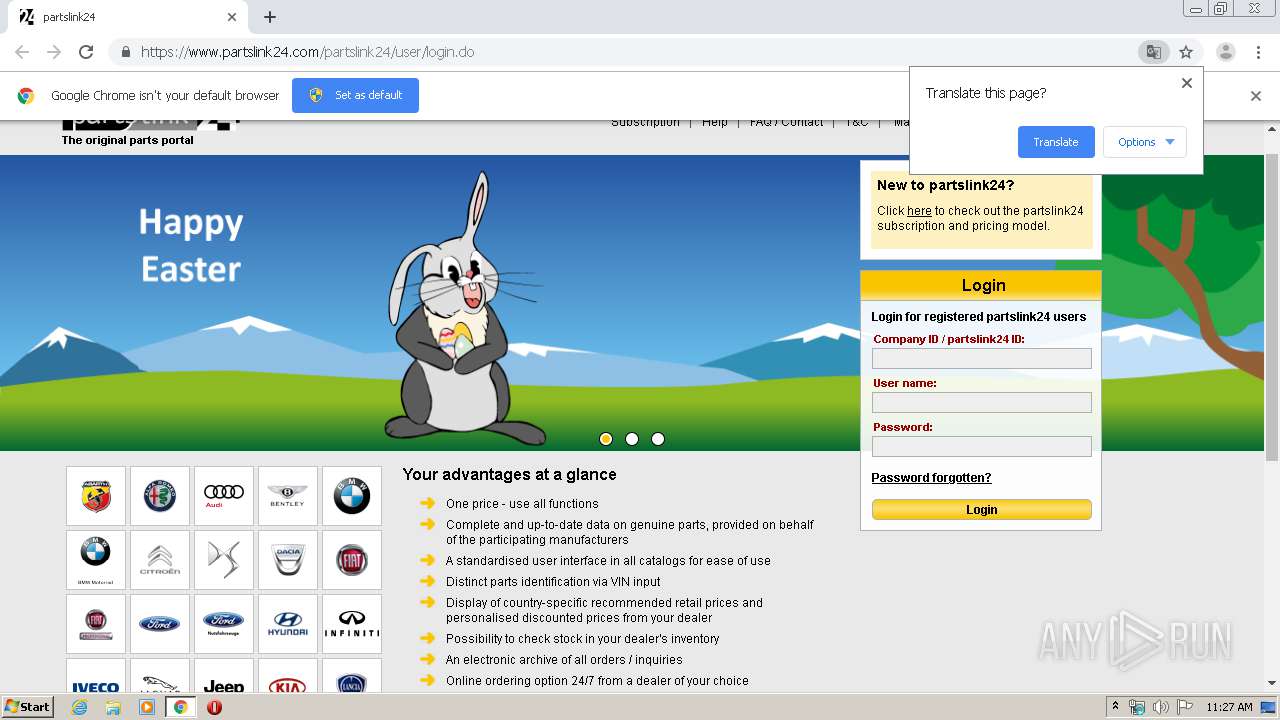This screenshot has height=720, width=1280.
Task: Open a new browser tab
Action: point(270,17)
